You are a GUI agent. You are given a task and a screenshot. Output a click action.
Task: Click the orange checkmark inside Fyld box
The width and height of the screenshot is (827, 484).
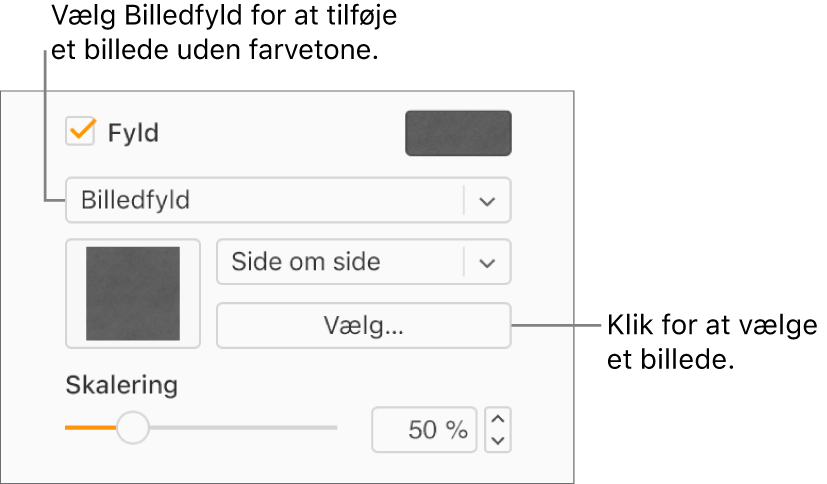(83, 130)
